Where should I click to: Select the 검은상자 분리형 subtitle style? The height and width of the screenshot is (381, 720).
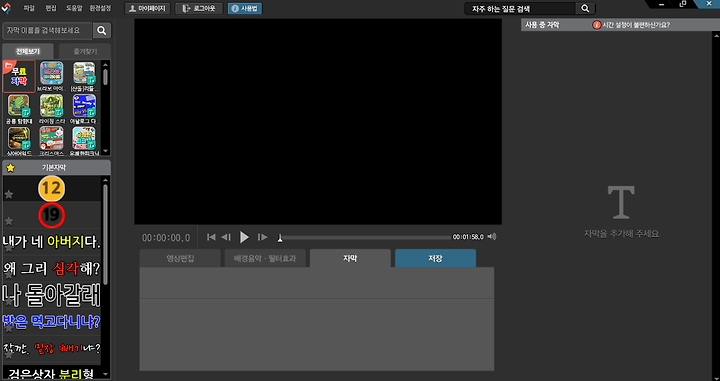tap(51, 373)
